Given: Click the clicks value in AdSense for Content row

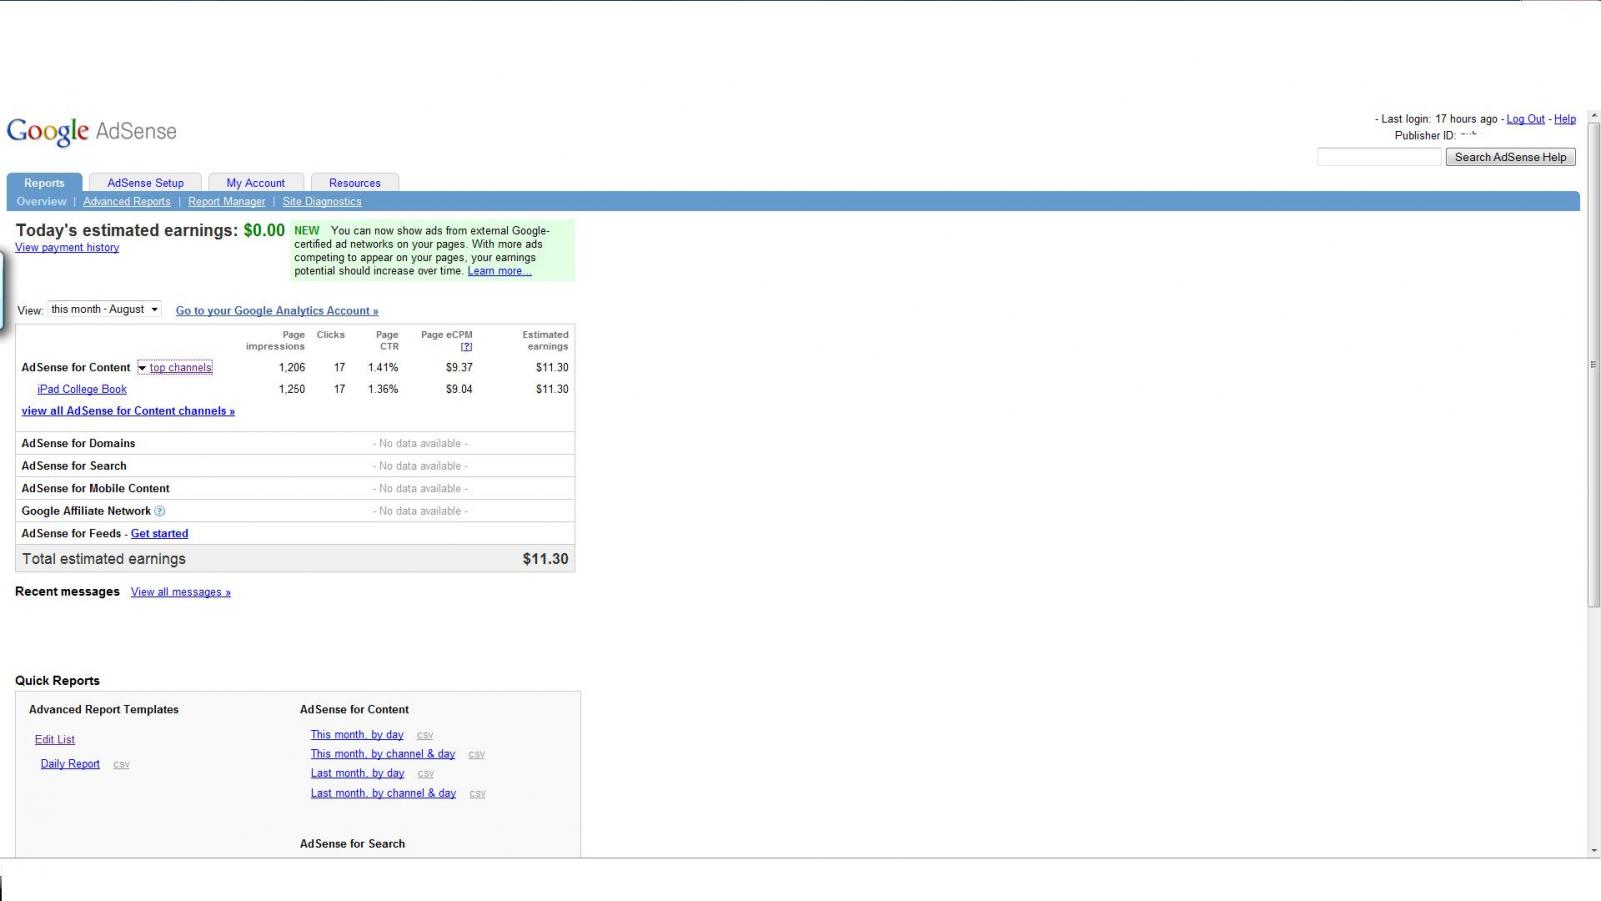Looking at the screenshot, I should 340,368.
